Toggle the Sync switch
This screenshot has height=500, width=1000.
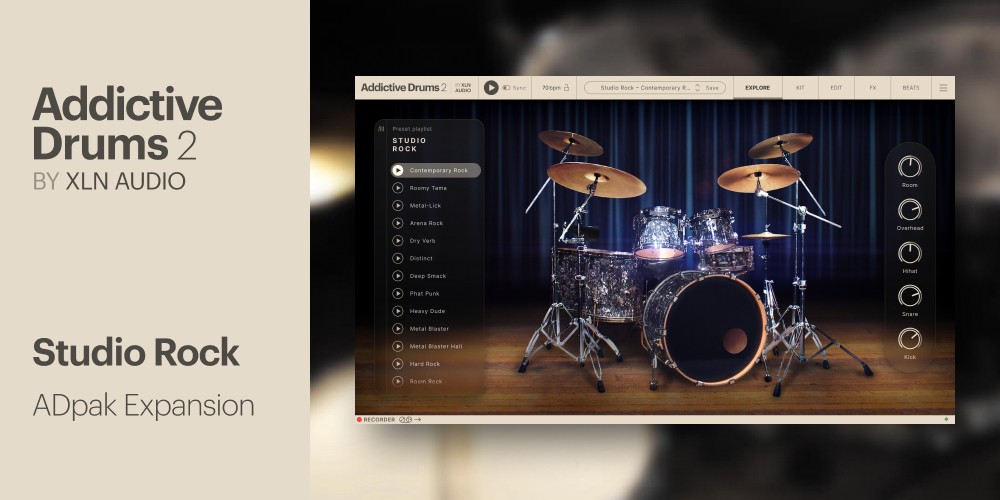tap(507, 88)
